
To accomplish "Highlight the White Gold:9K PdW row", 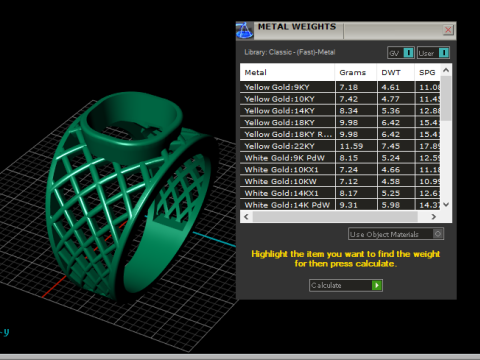I will click(x=340, y=158).
